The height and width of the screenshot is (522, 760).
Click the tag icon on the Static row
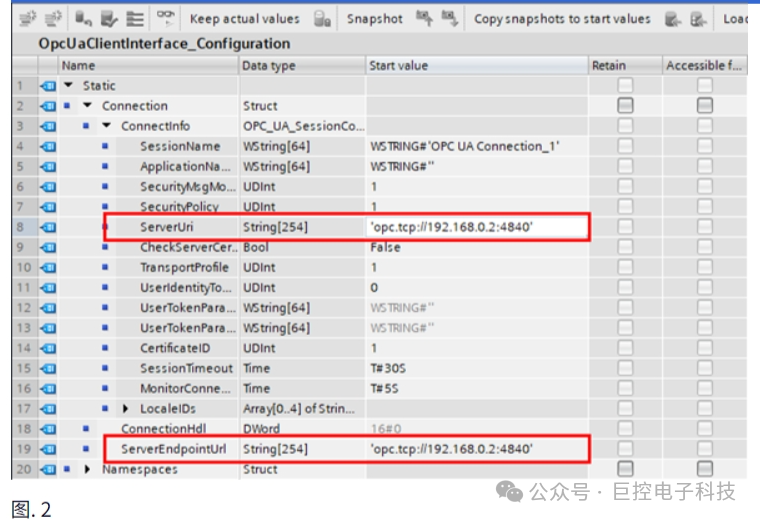48,86
